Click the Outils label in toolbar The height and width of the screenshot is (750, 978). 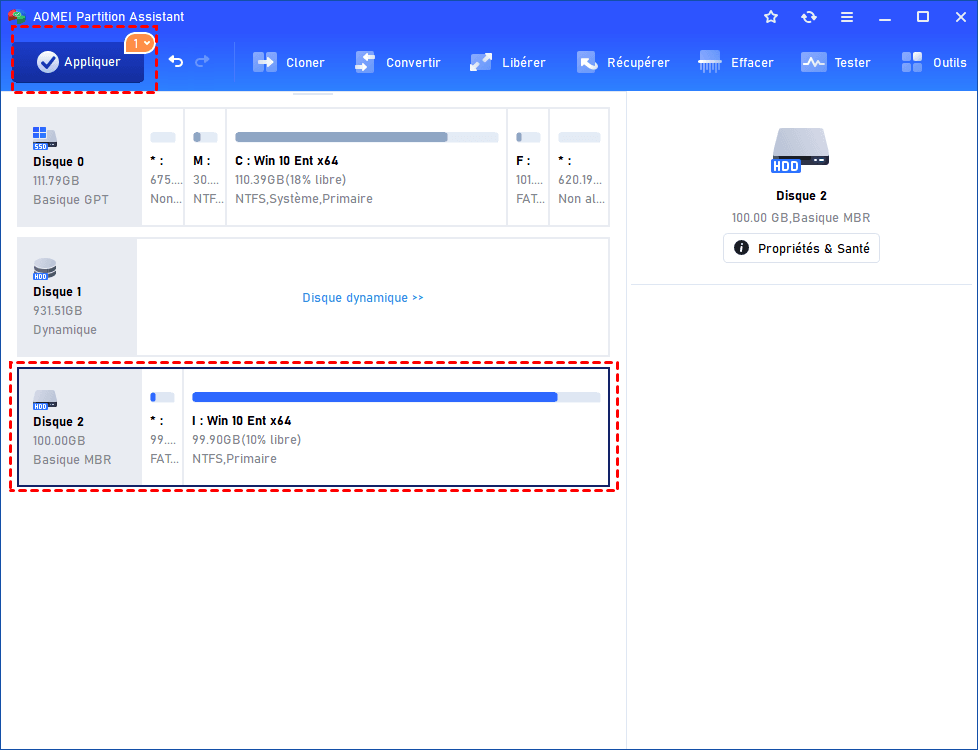point(950,62)
